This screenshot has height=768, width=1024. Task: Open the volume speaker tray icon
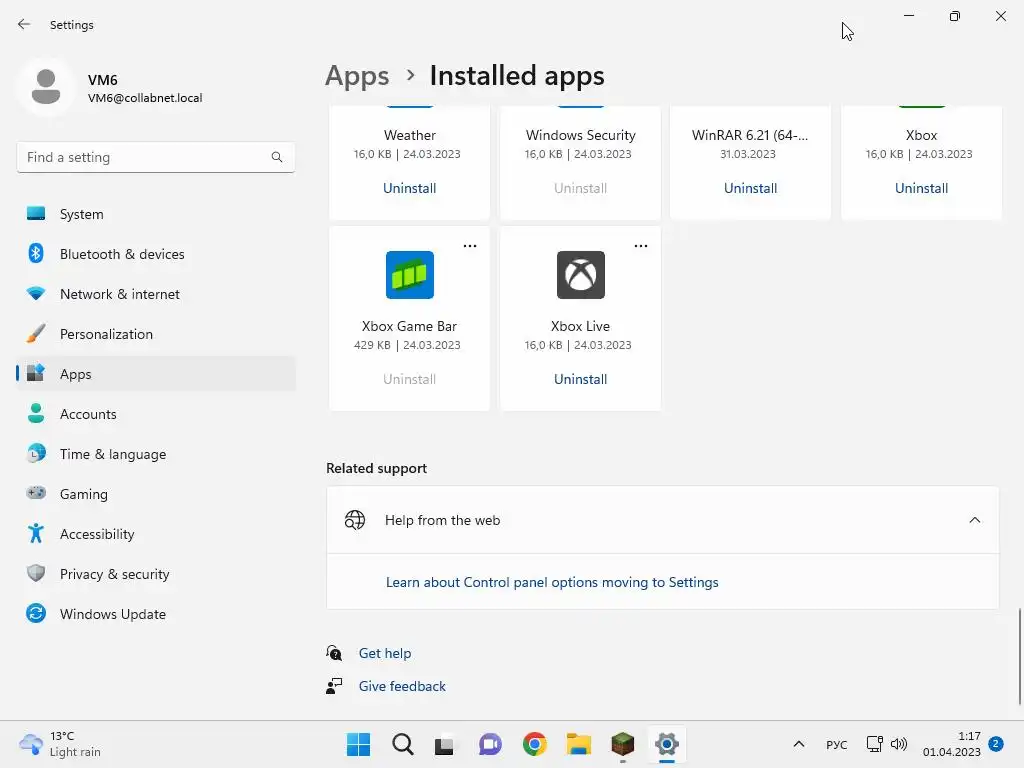click(x=899, y=744)
